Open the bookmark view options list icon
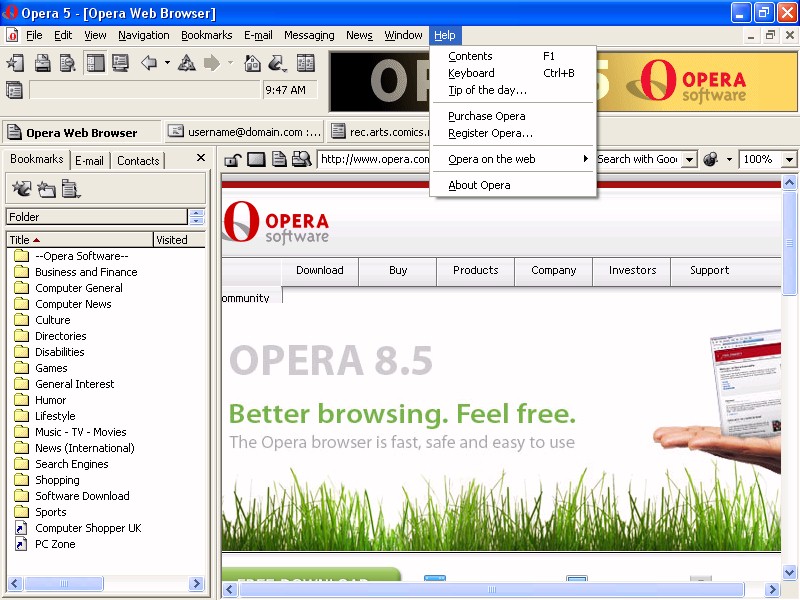Viewport: 800px width, 600px height. 70,189
